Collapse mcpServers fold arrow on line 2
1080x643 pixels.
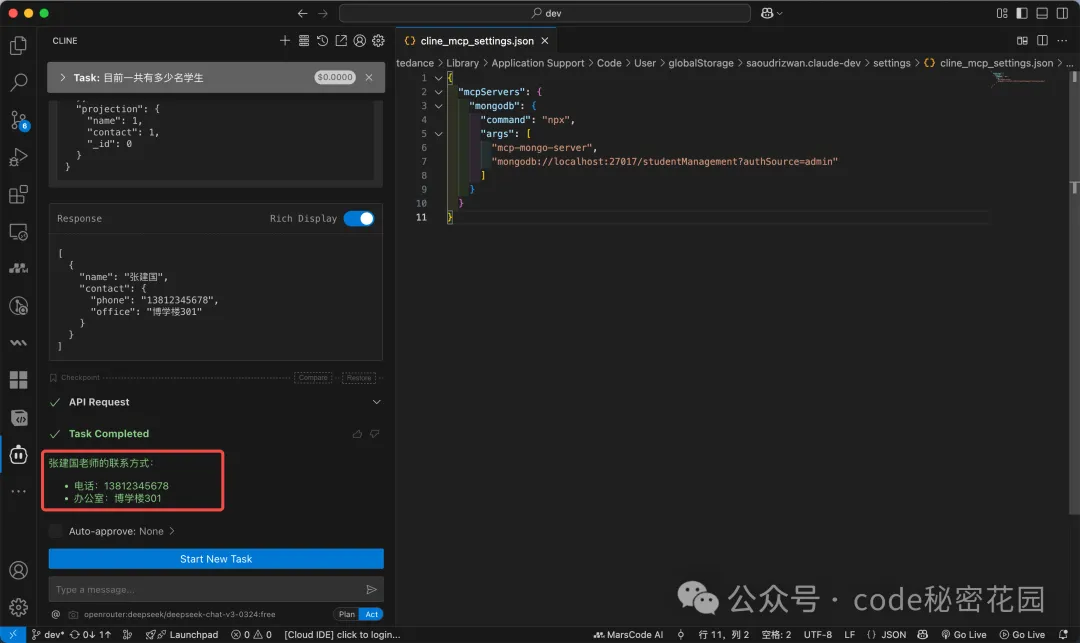[438, 92]
